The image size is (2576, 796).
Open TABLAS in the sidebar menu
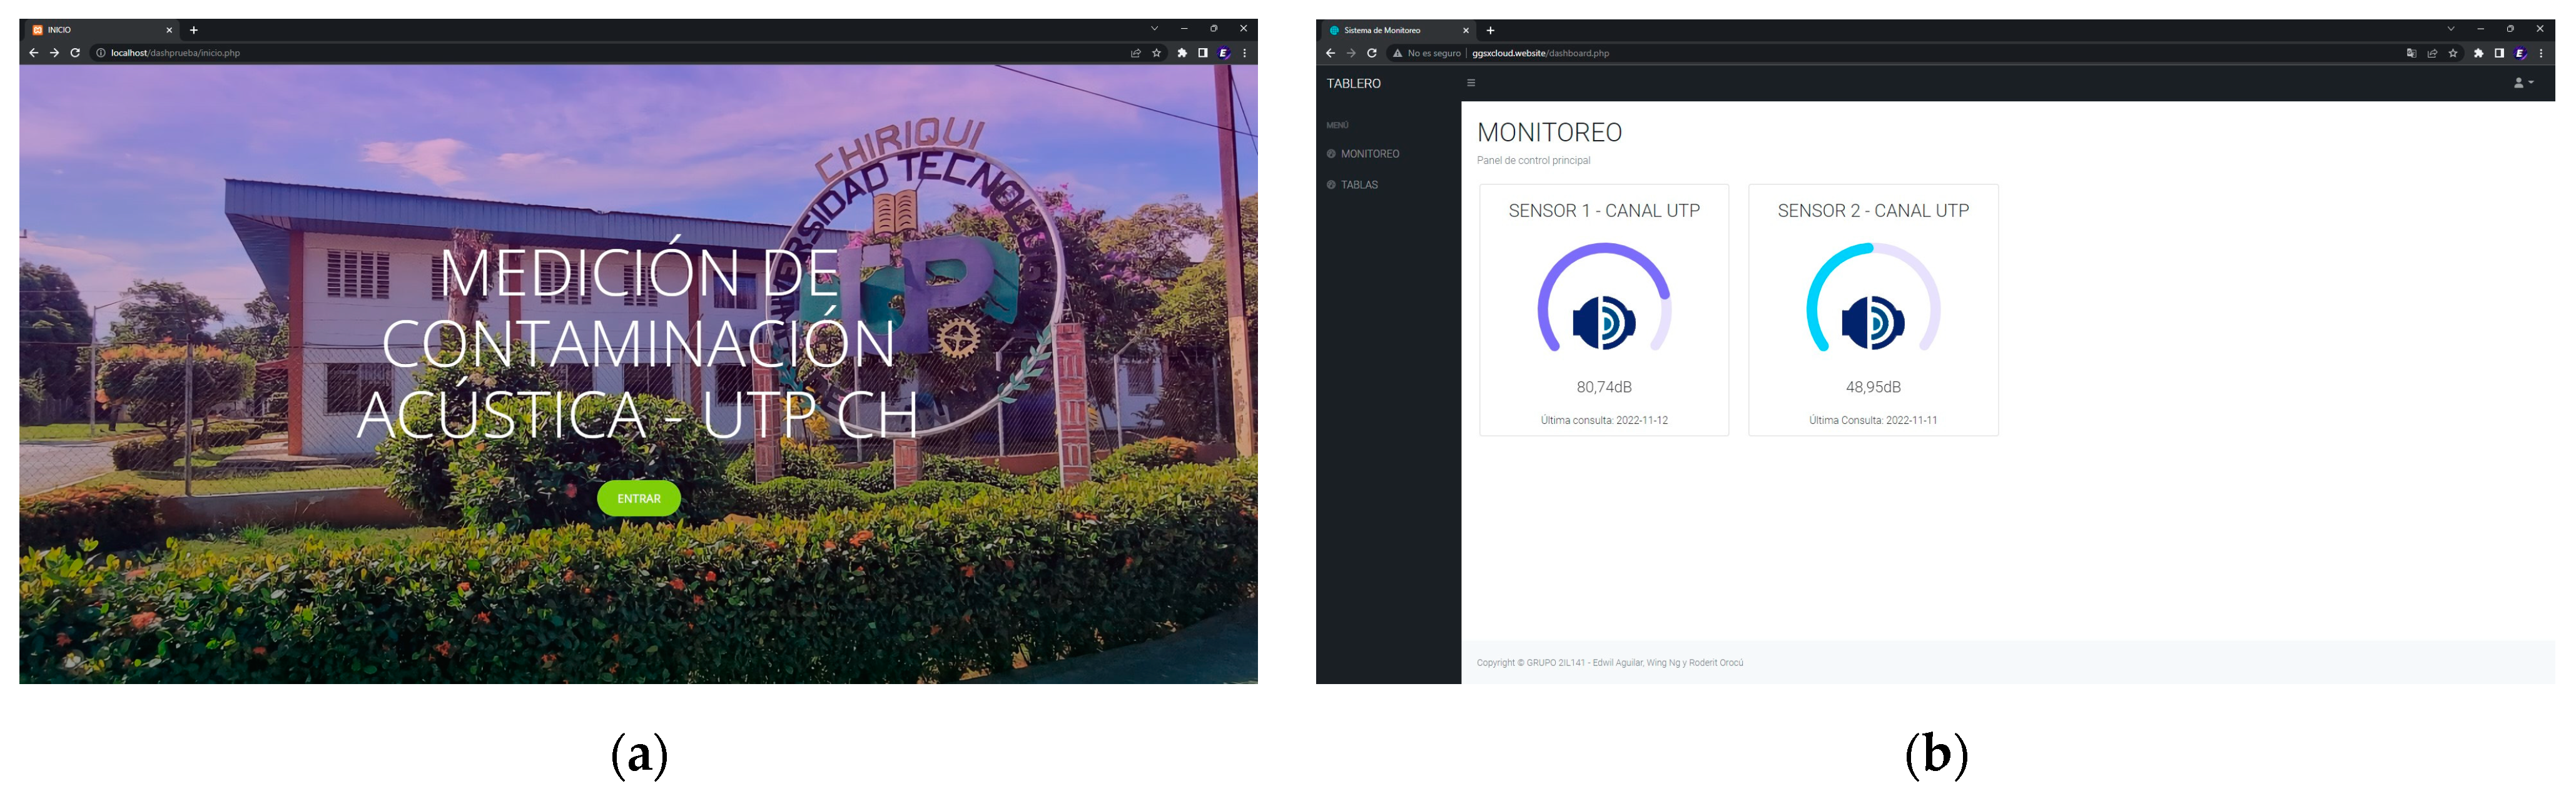tap(1359, 185)
